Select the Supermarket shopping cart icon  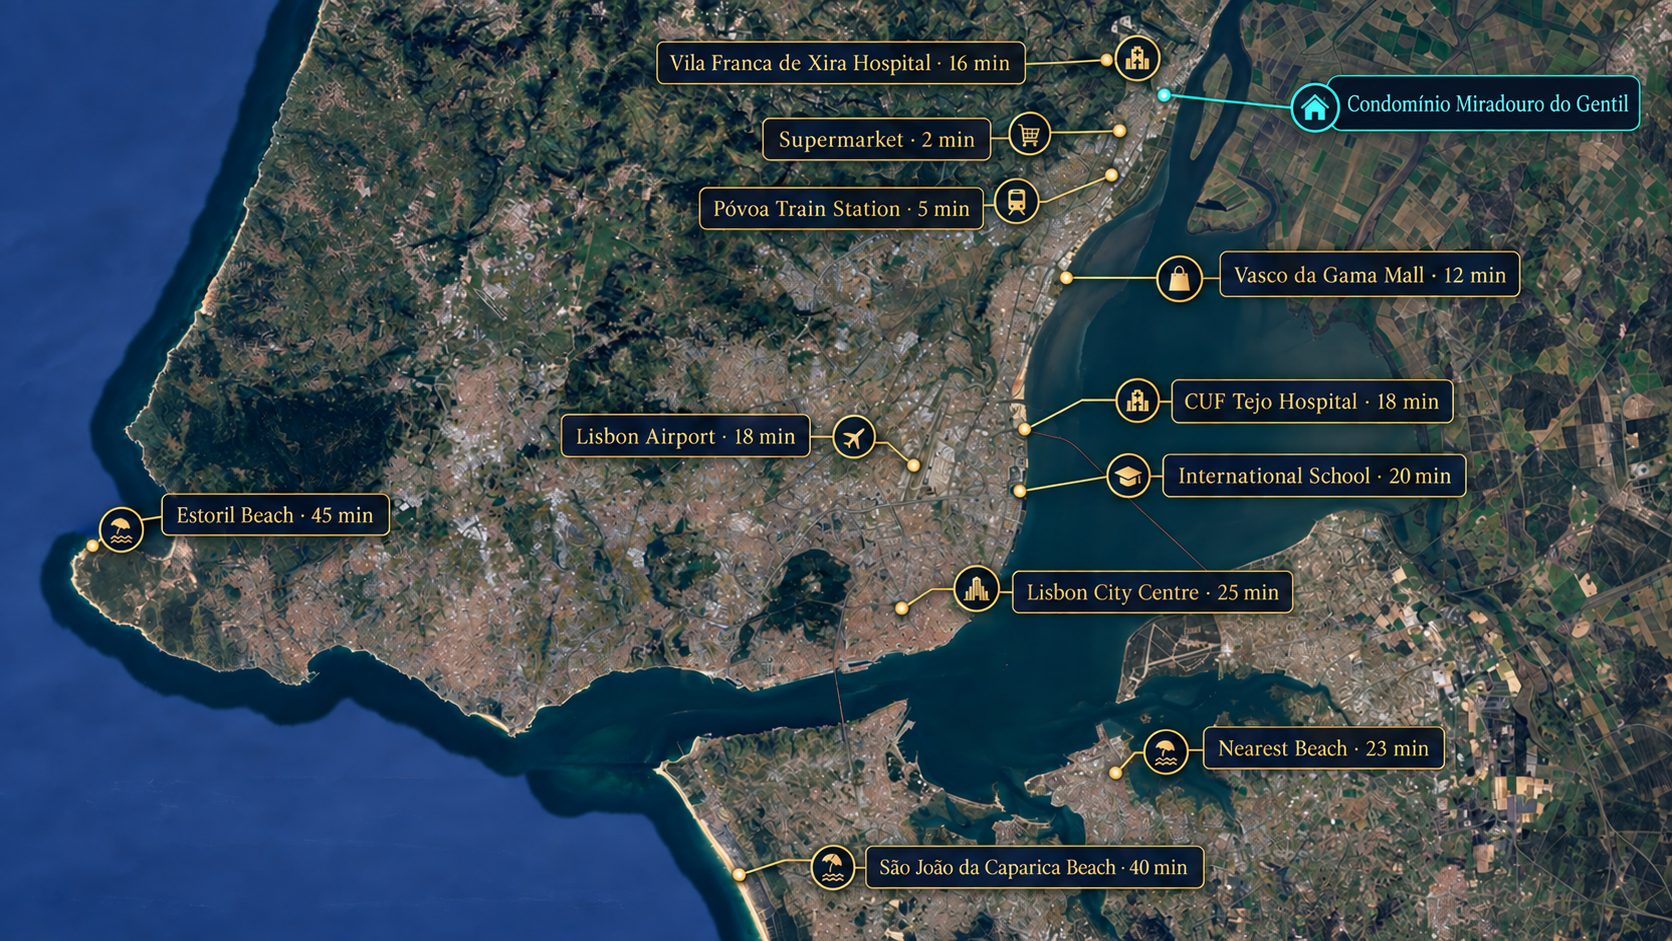[x=1030, y=134]
